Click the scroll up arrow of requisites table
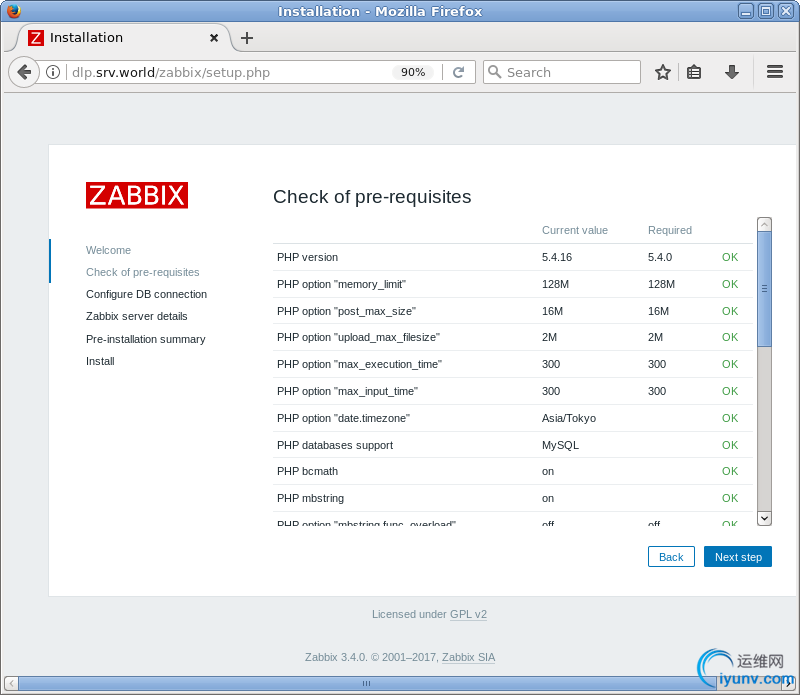This screenshot has height=695, width=800. (764, 225)
